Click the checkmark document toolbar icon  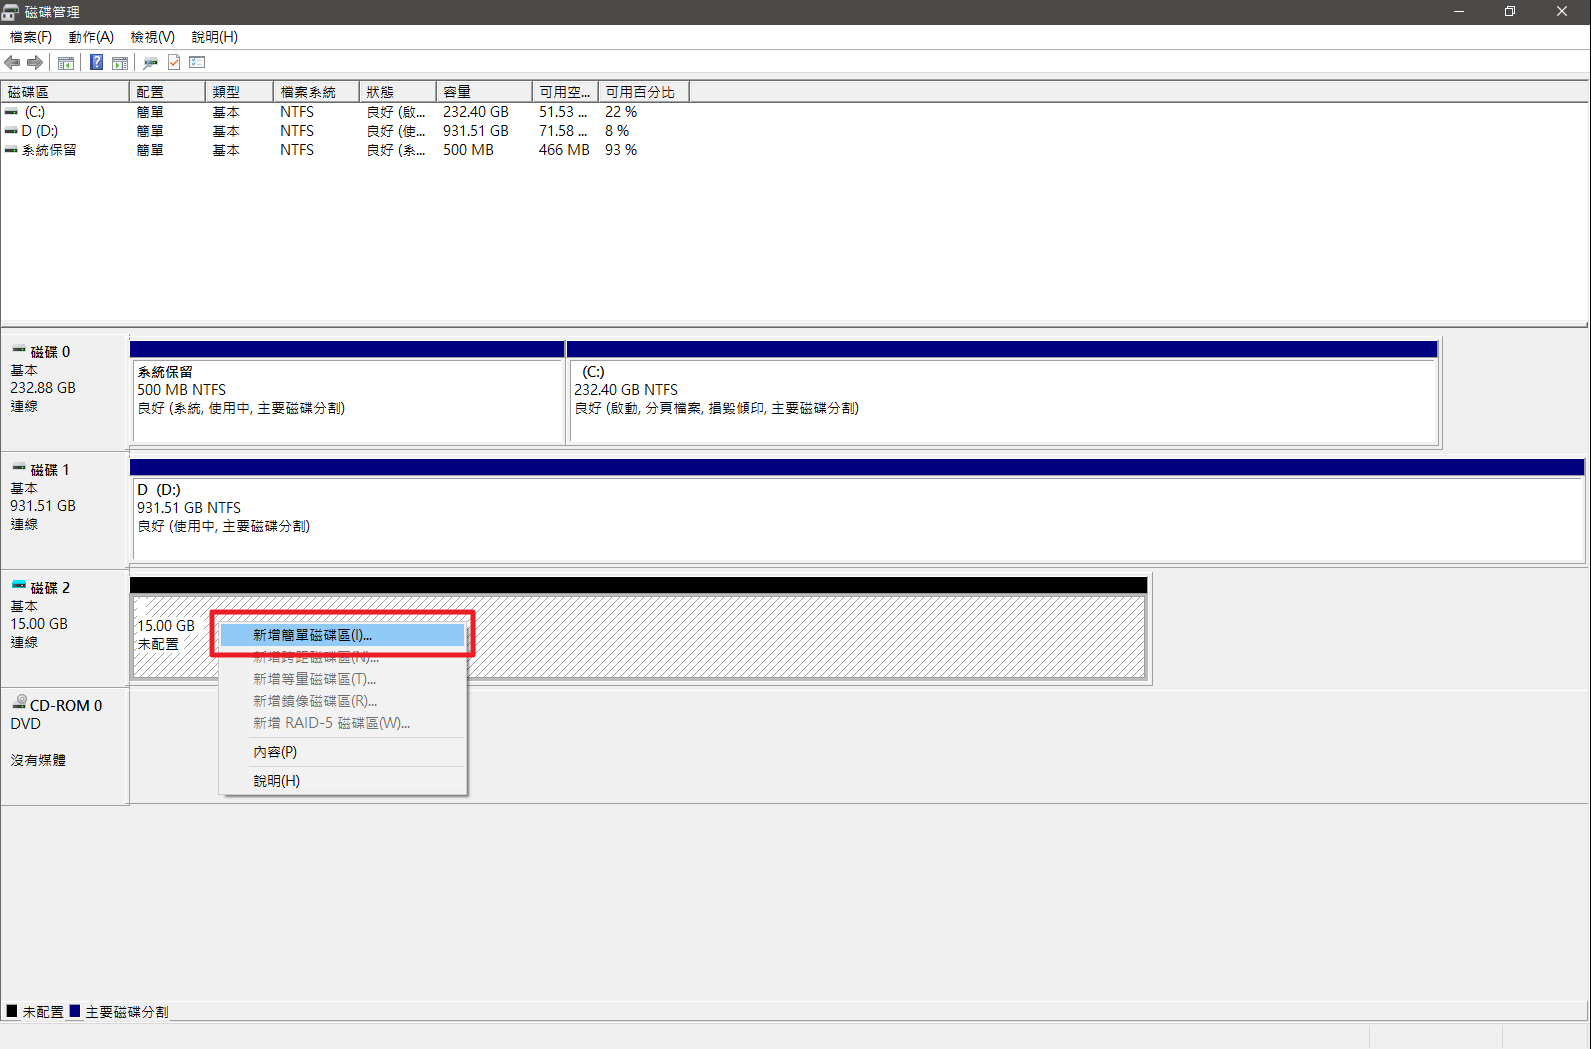pyautogui.click(x=174, y=63)
